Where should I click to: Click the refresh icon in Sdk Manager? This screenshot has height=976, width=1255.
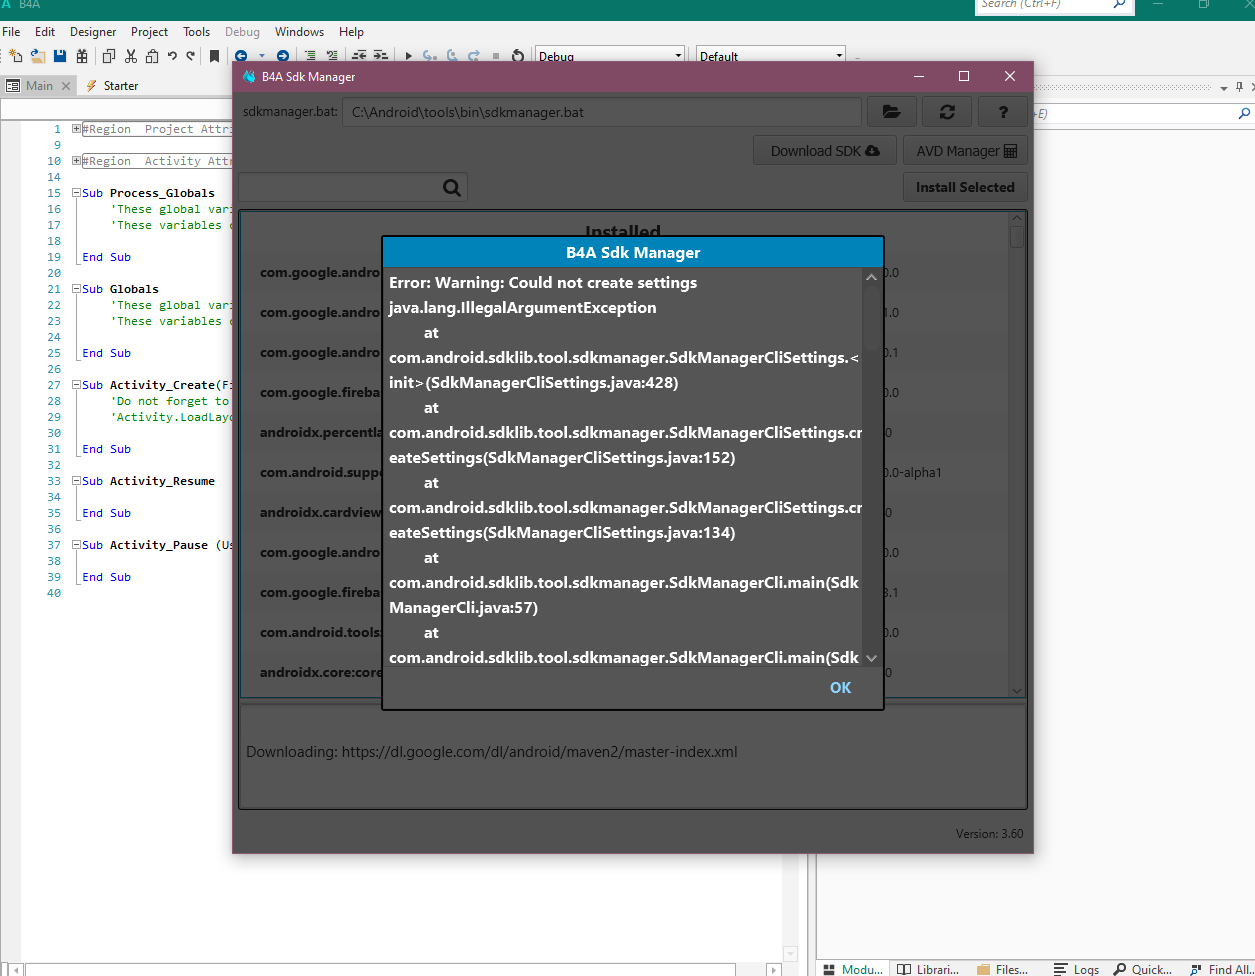tap(946, 112)
